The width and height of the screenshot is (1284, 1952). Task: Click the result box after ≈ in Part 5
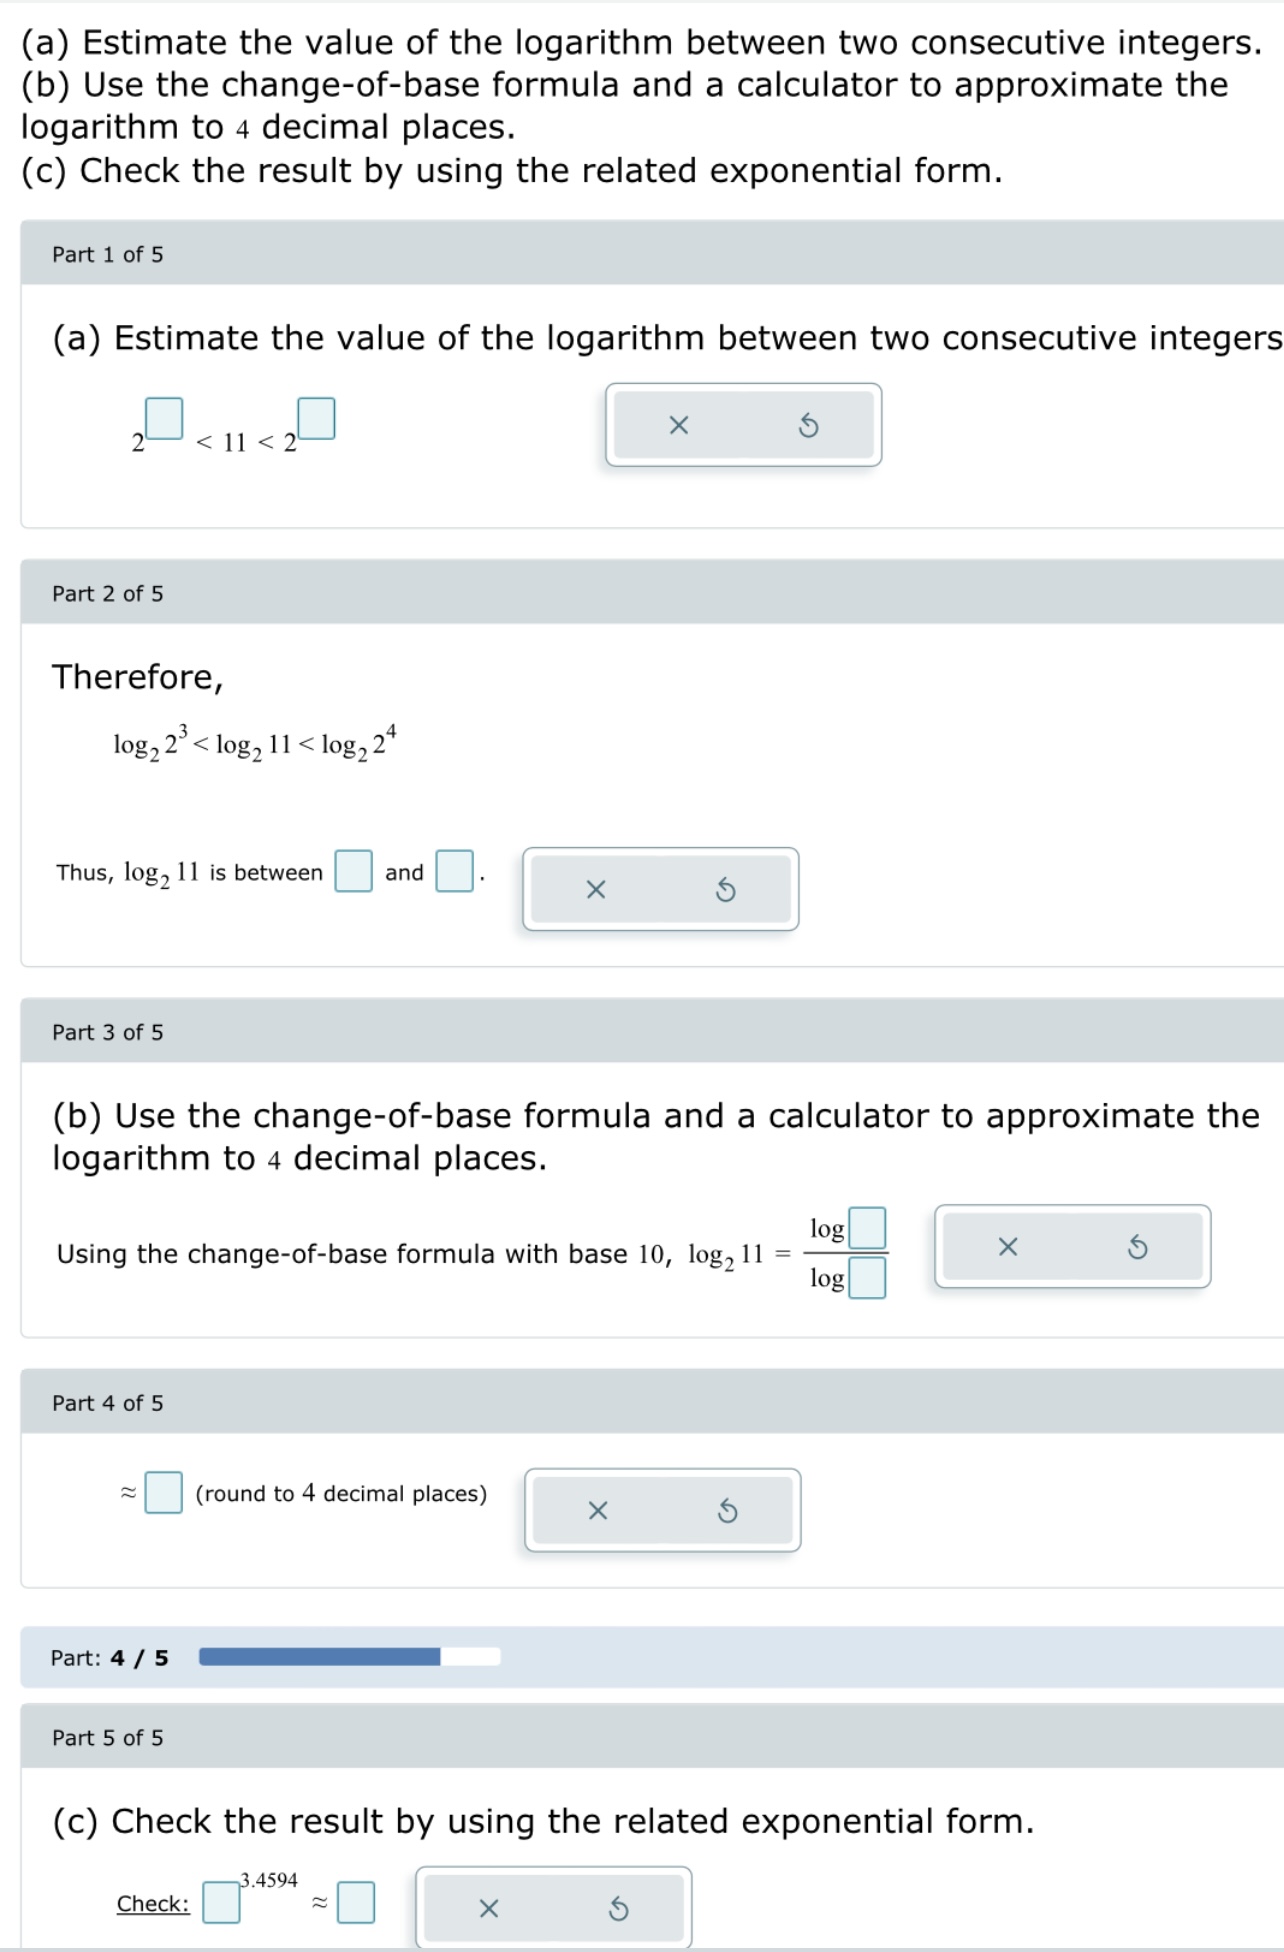355,1904
